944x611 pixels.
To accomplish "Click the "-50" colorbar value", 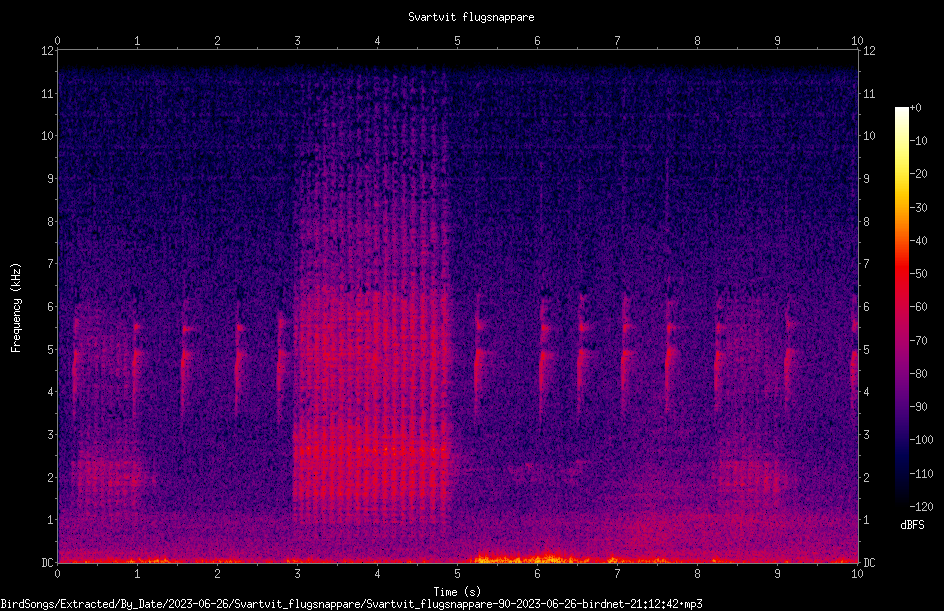I will [918, 274].
